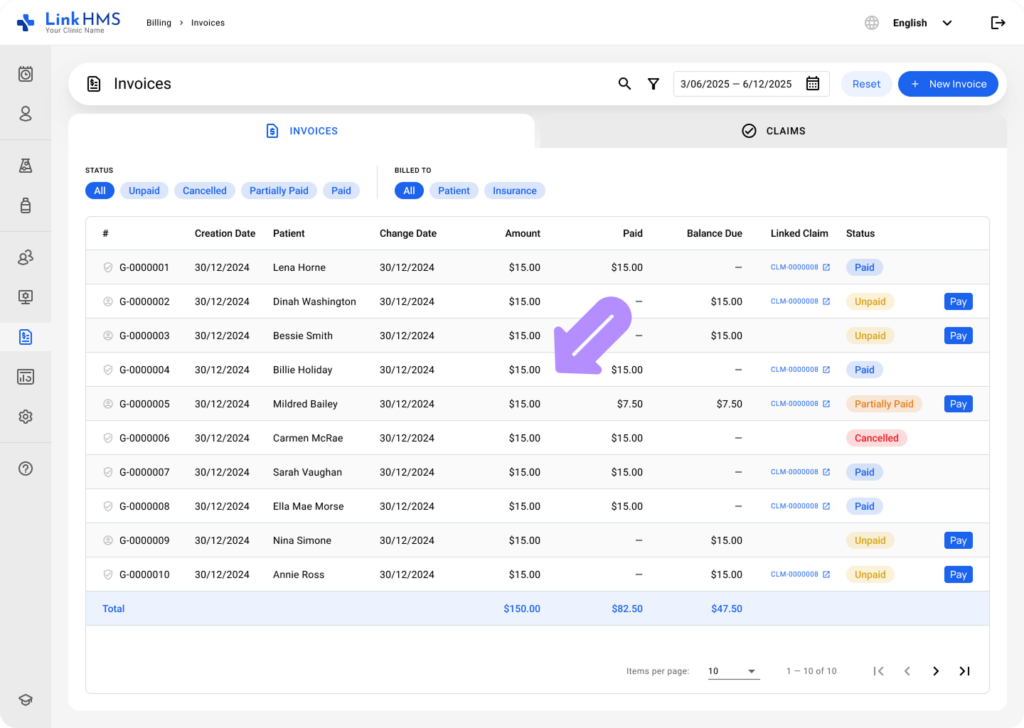Pay invoice for Dinah Washington
The height and width of the screenshot is (728, 1024).
click(x=958, y=302)
